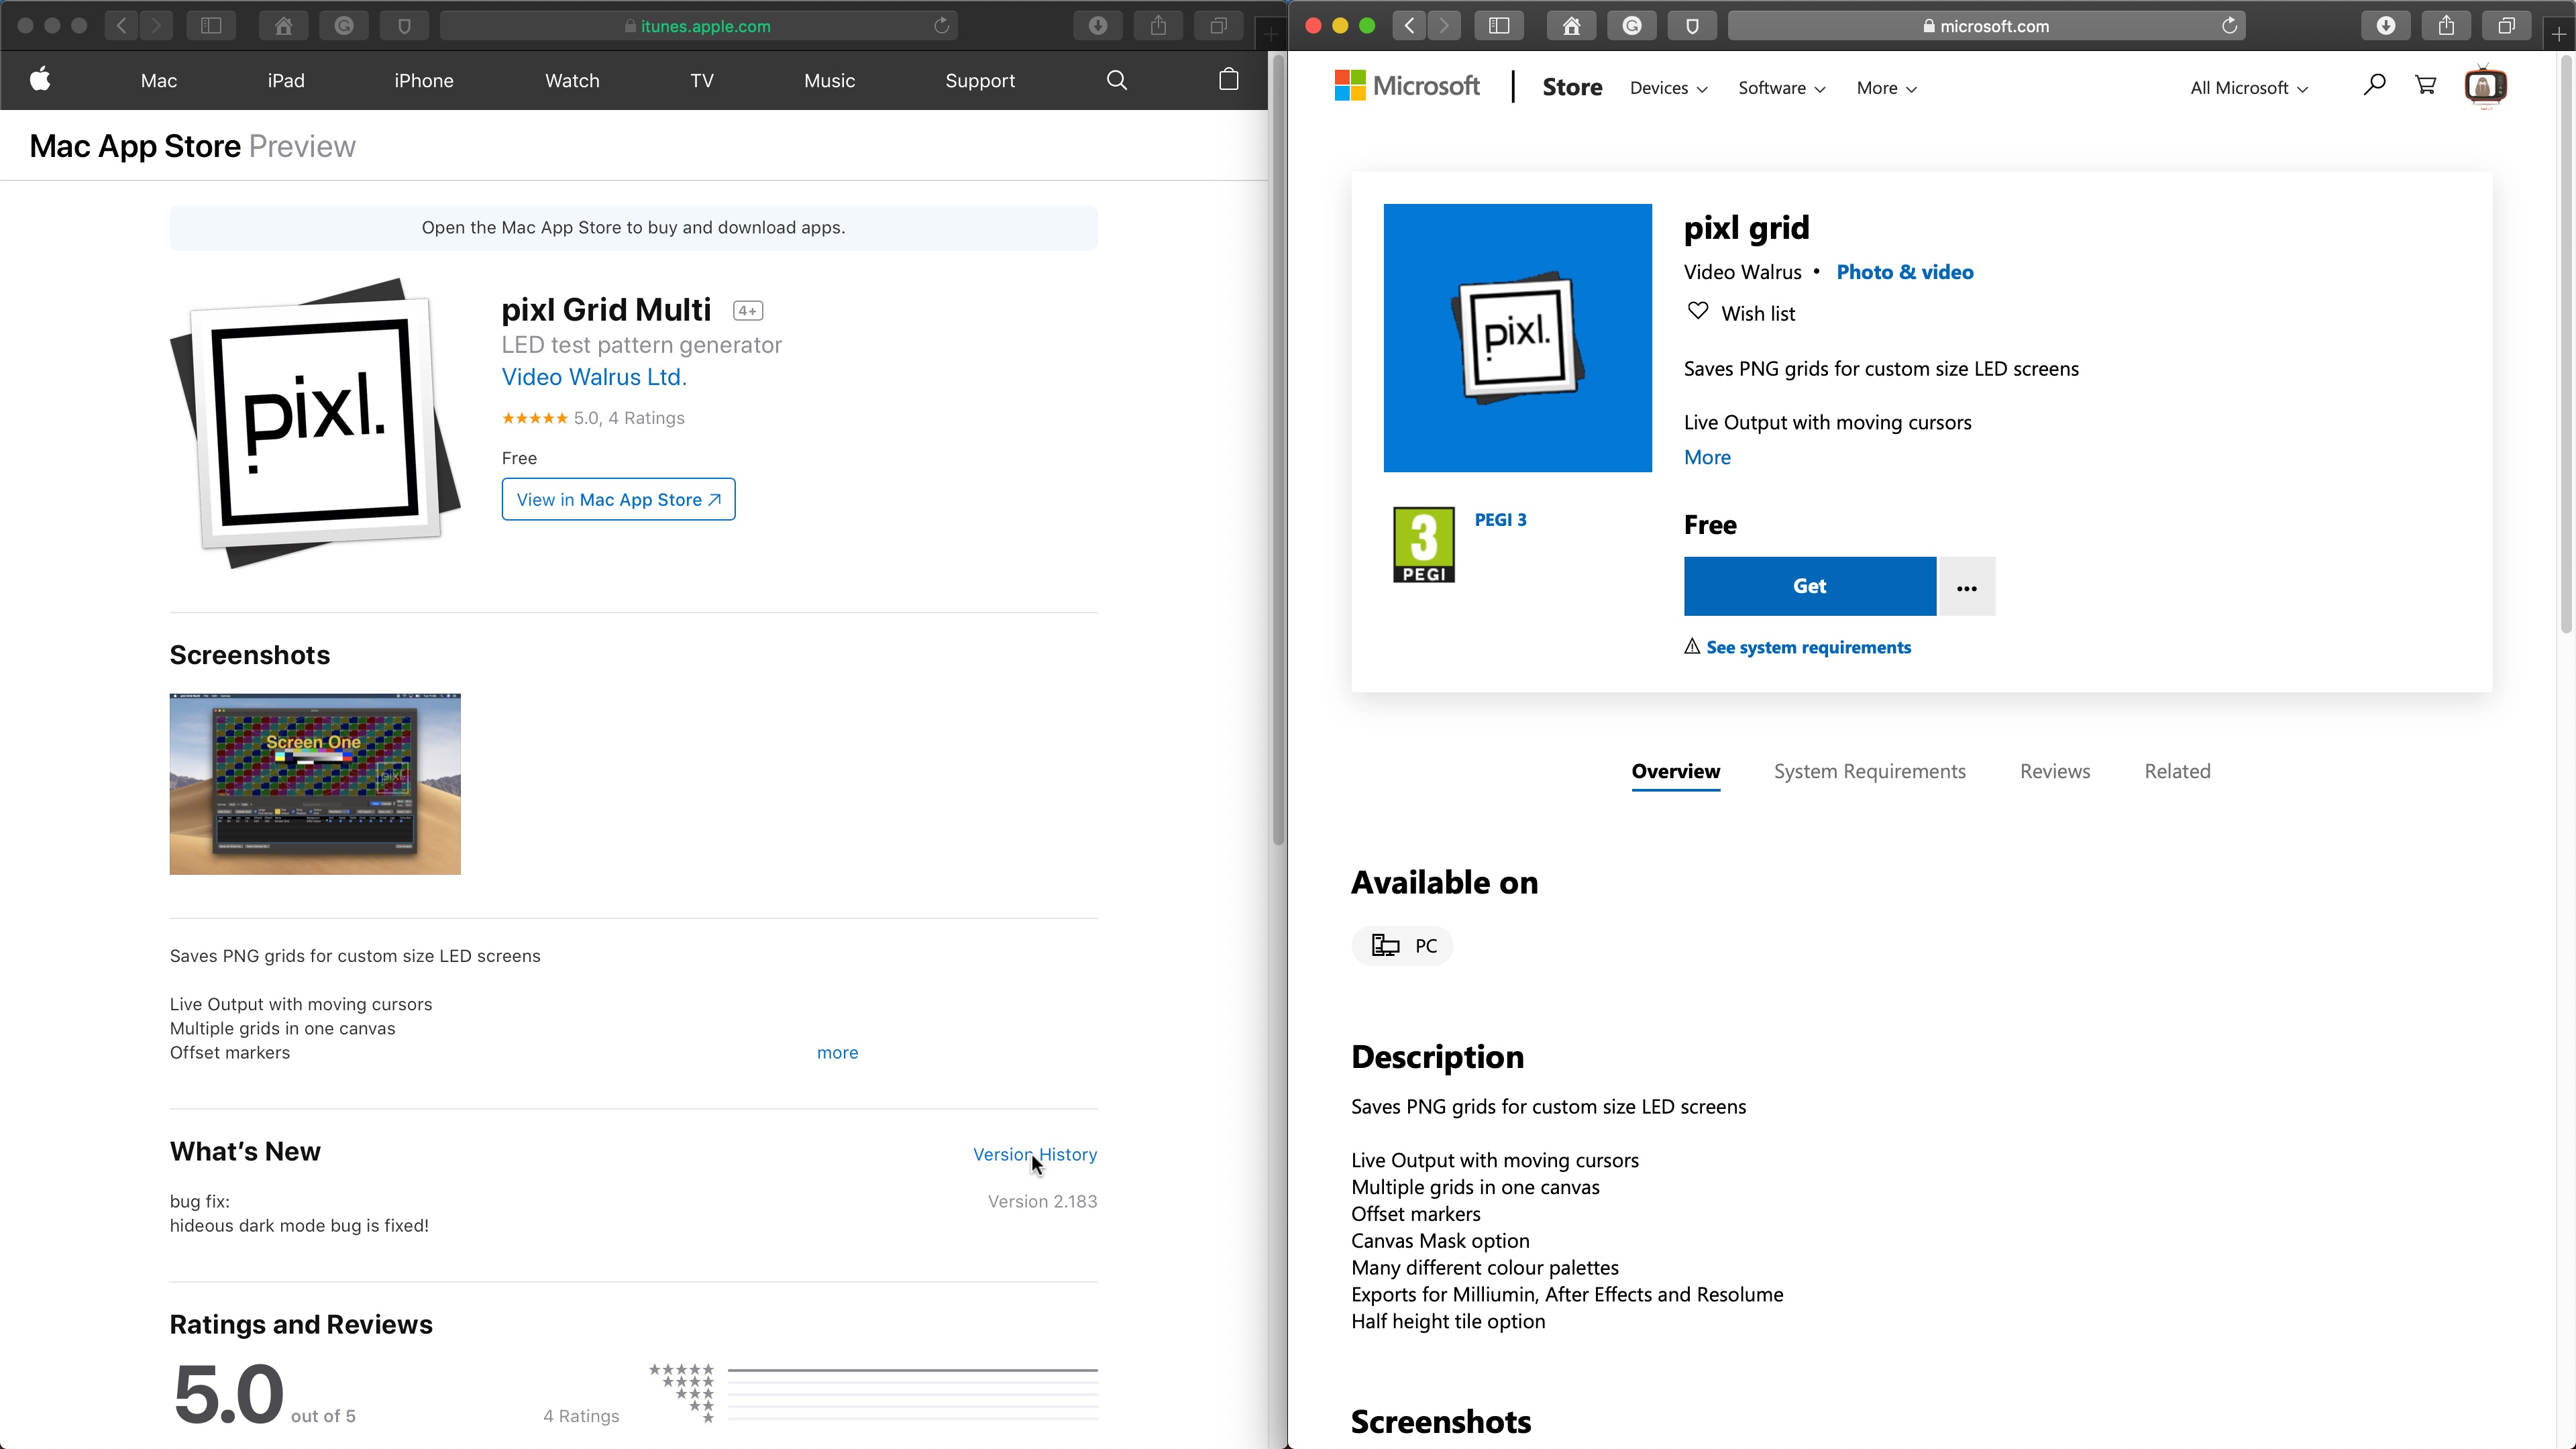Open the Screen One screenshot thumbnail
Viewport: 2576px width, 1449px height.
point(315,784)
